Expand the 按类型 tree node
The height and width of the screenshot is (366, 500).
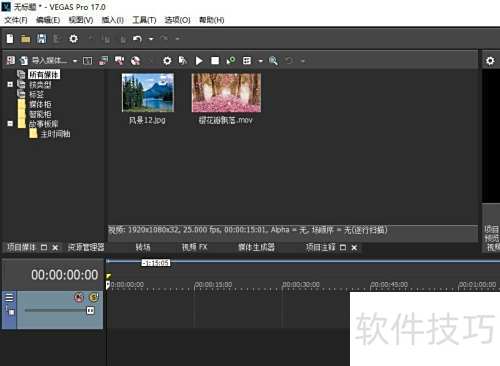tap(10, 84)
